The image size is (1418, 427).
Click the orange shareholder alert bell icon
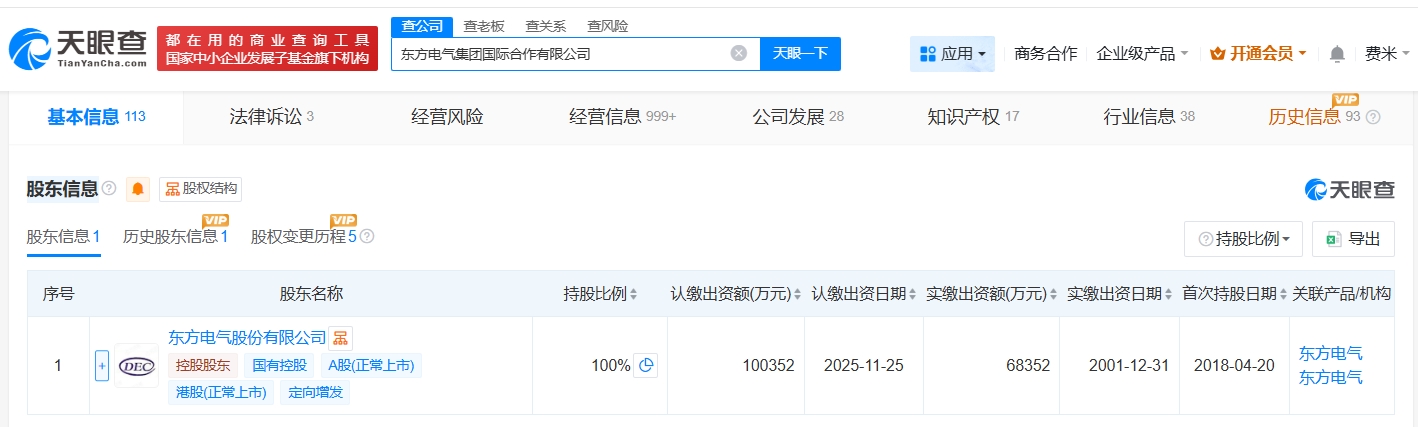pos(138,190)
